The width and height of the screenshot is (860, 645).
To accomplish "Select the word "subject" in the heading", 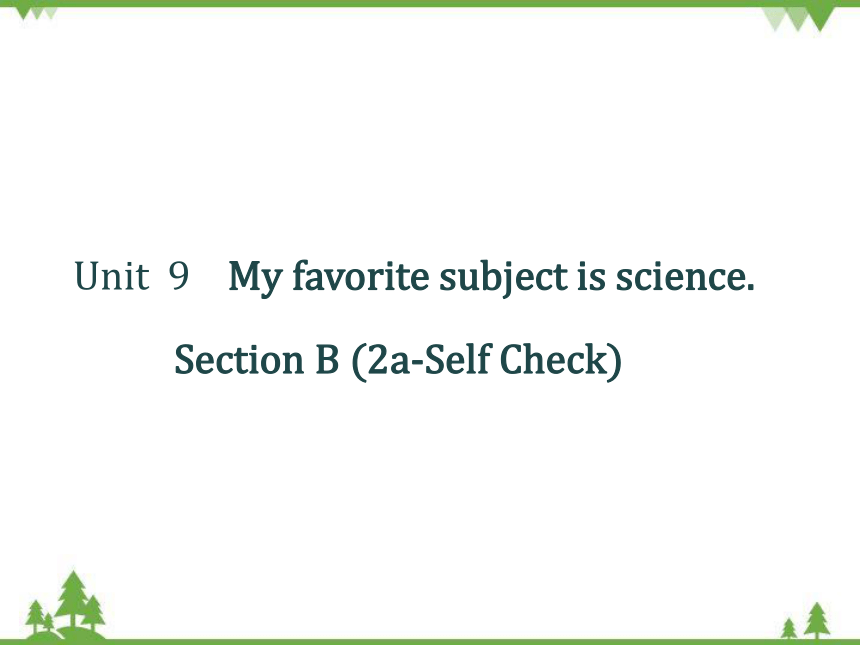I will 503,277.
